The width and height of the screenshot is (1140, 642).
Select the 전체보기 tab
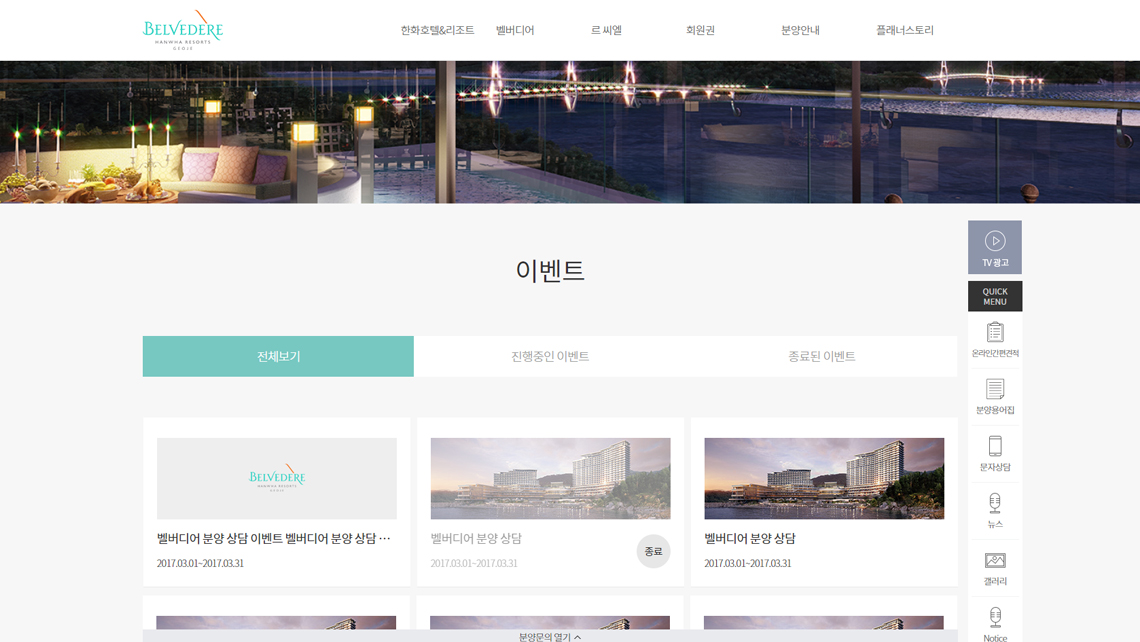tap(278, 356)
